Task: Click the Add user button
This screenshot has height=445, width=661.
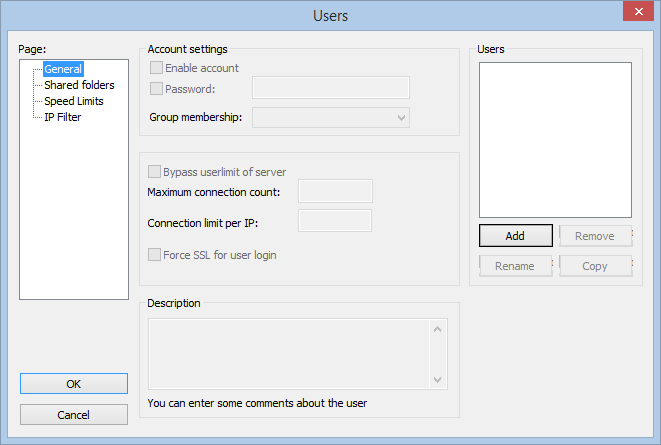Action: 516,236
